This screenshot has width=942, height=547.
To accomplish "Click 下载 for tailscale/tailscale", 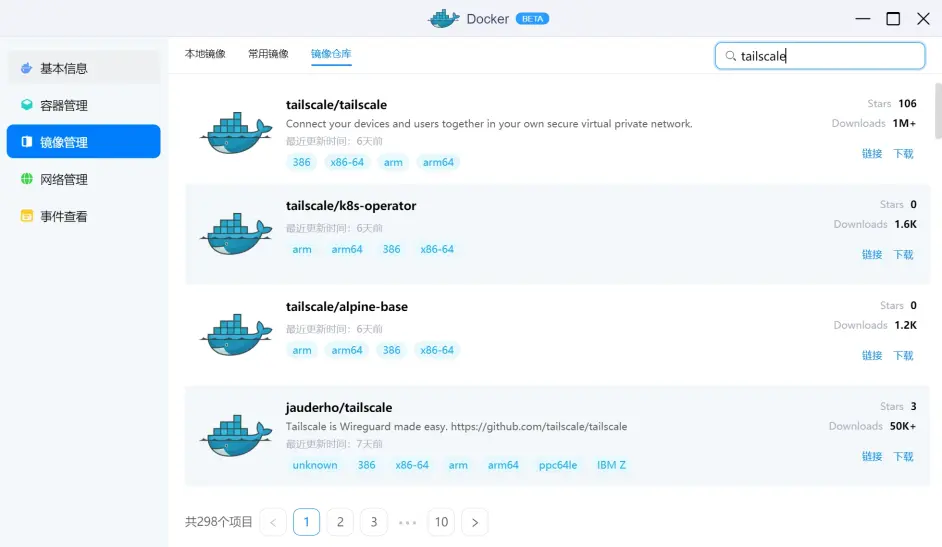I will click(903, 154).
